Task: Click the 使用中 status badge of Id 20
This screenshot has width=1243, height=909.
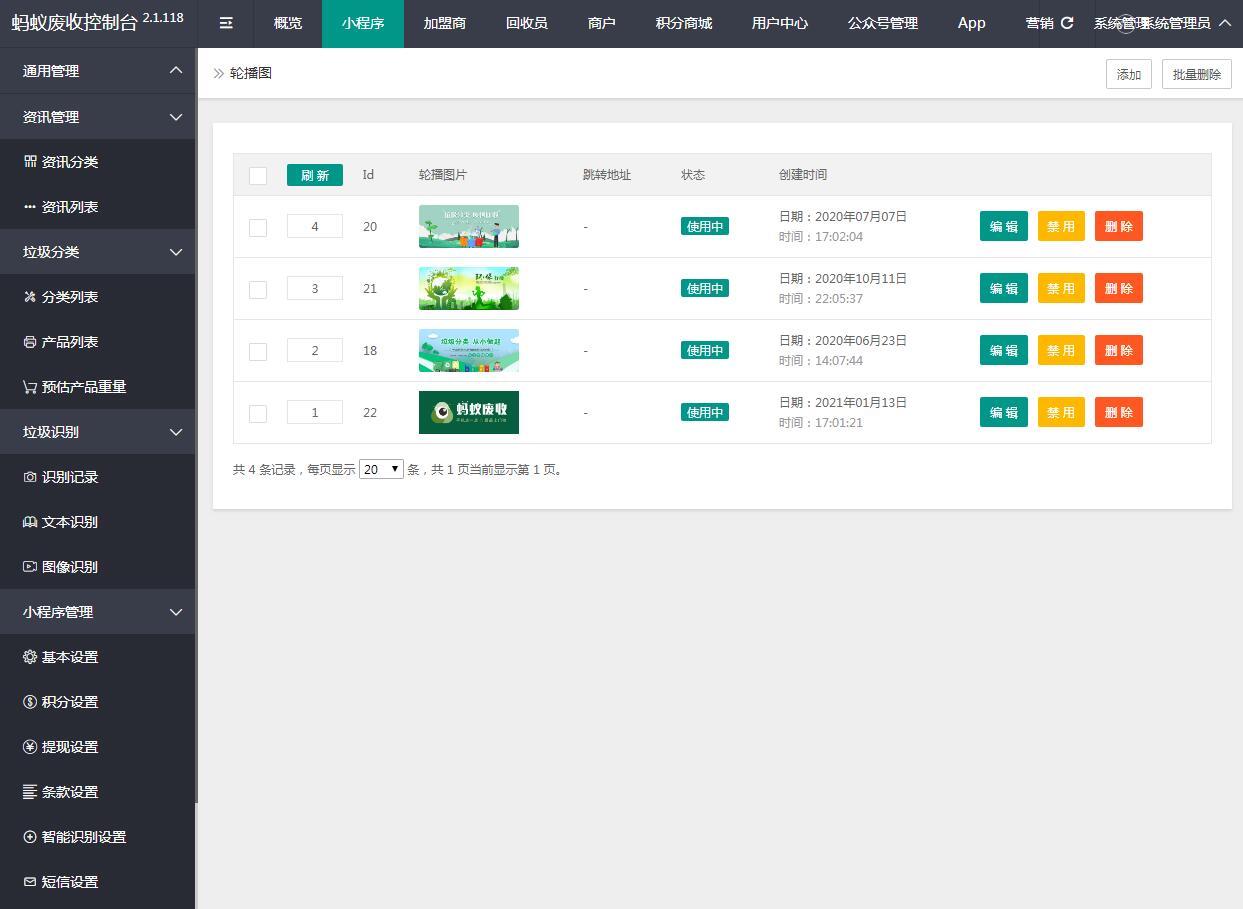Action: [705, 226]
